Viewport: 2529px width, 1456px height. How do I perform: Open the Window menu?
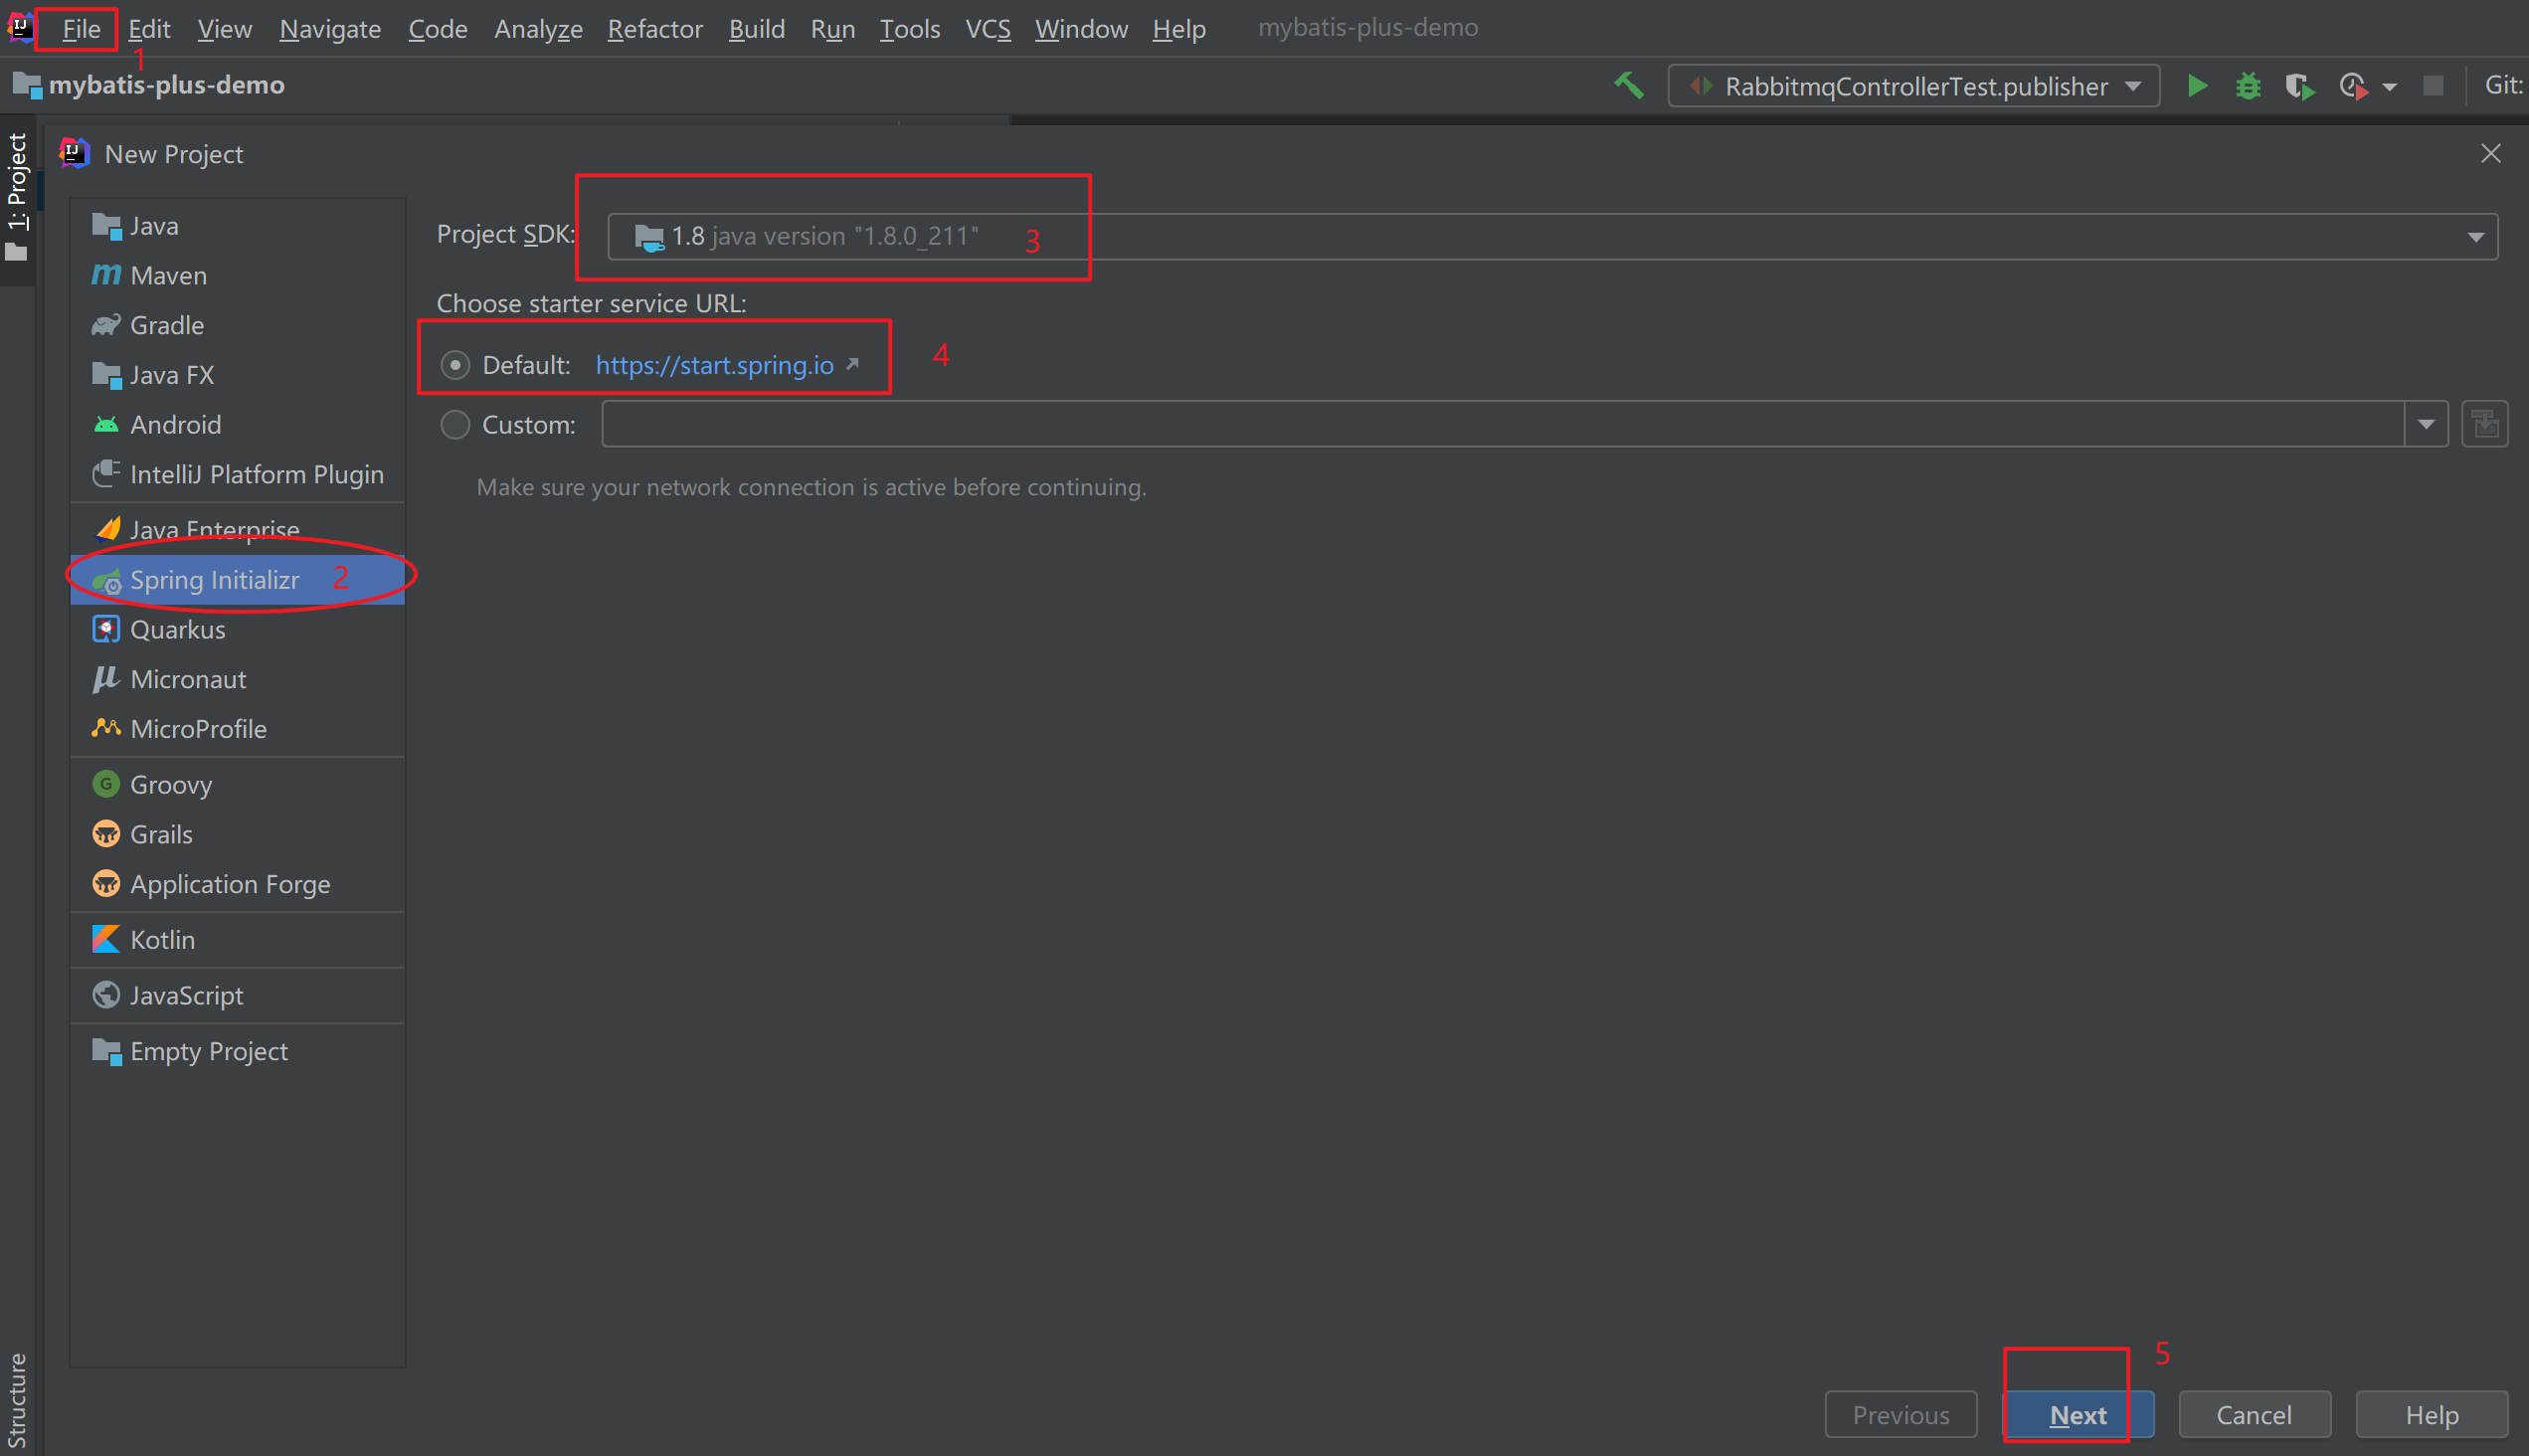1081,29
